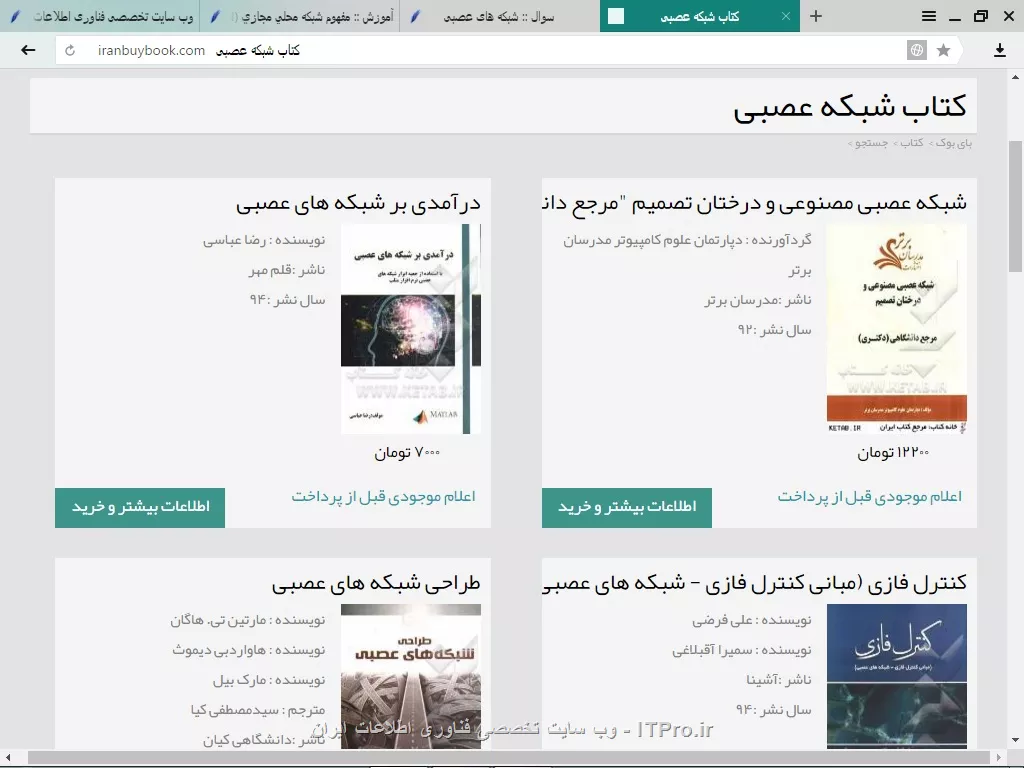The height and width of the screenshot is (768, 1024).
Task: Click the publisher text 'ناشر :مدرسان برتر'
Action: (x=758, y=300)
